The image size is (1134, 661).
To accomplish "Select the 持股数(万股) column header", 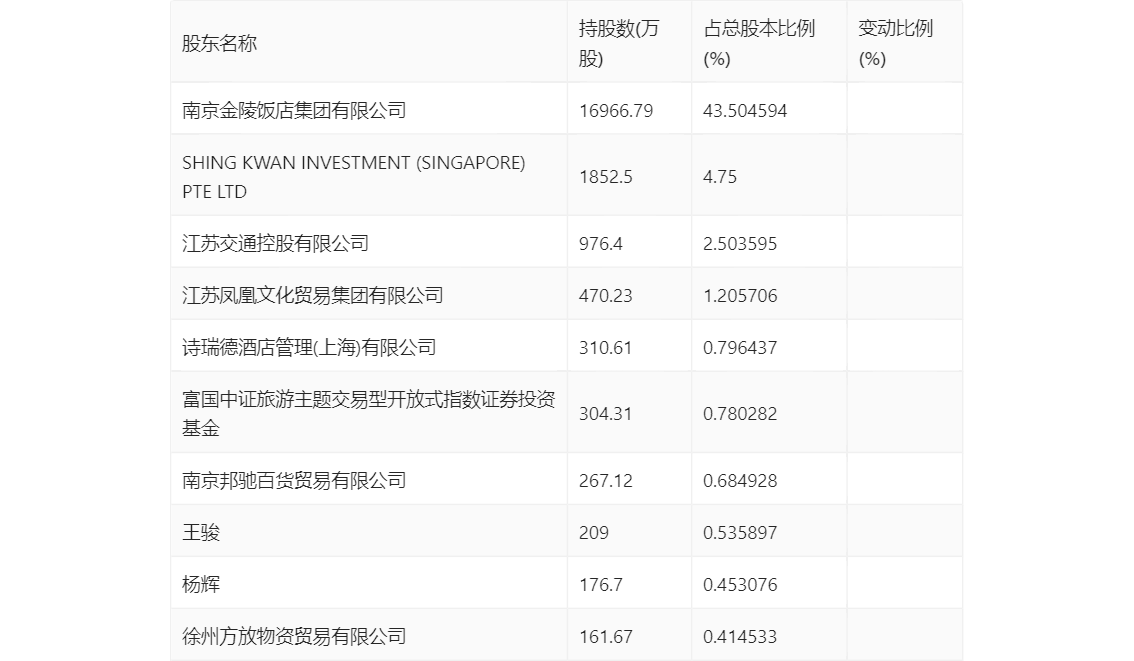I will pyautogui.click(x=619, y=43).
